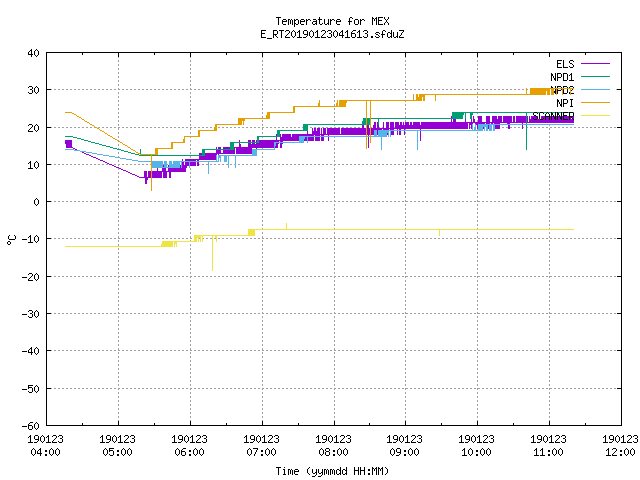Click the yellow SCANNER downward spike near 06:20
The height and width of the screenshot is (480, 640).
[212, 255]
